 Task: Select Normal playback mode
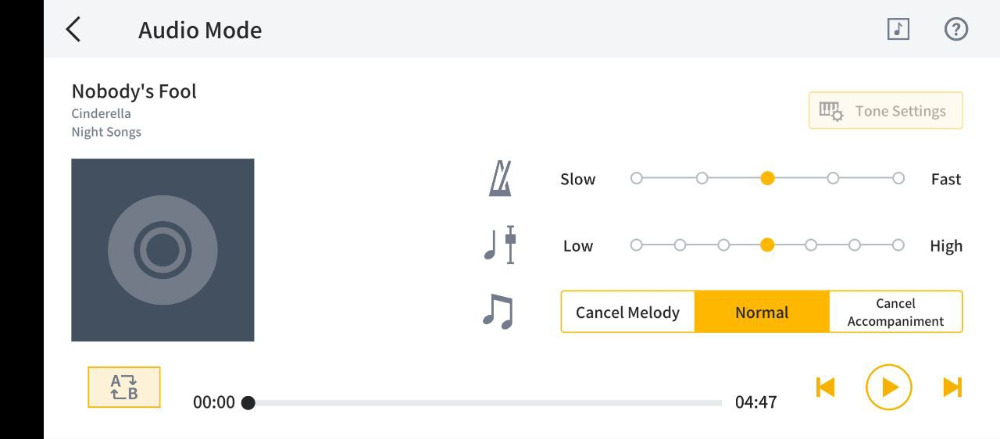click(x=762, y=312)
